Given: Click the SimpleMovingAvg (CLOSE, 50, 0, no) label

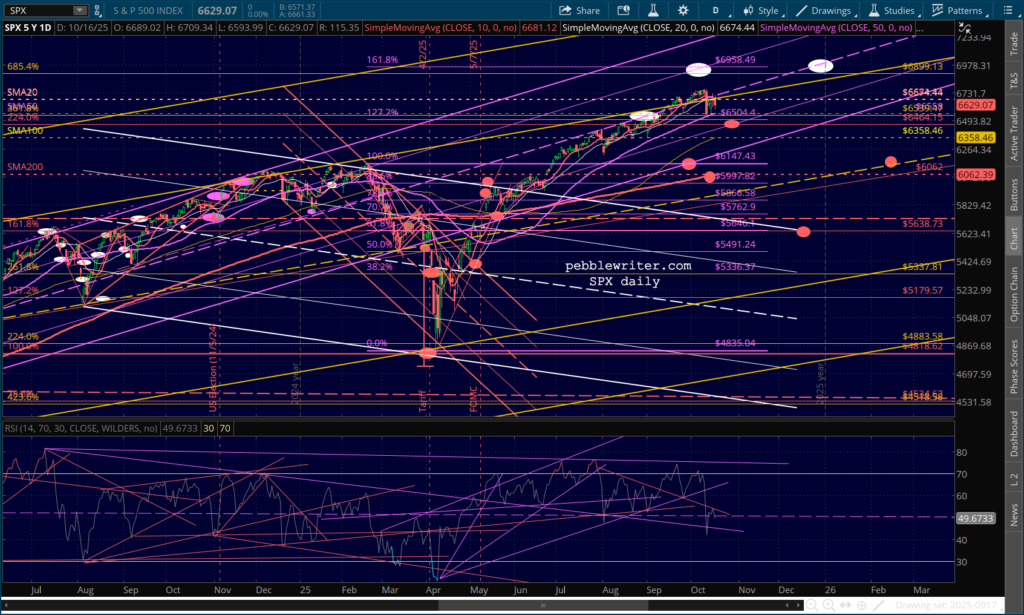Looking at the screenshot, I should pyautogui.click(x=836, y=27).
